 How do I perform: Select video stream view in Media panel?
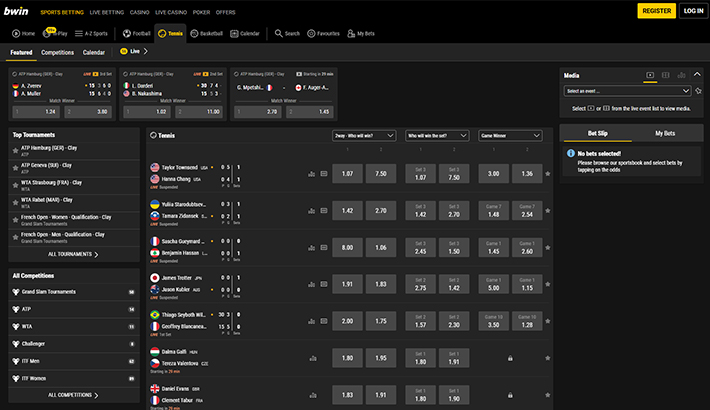click(x=650, y=75)
